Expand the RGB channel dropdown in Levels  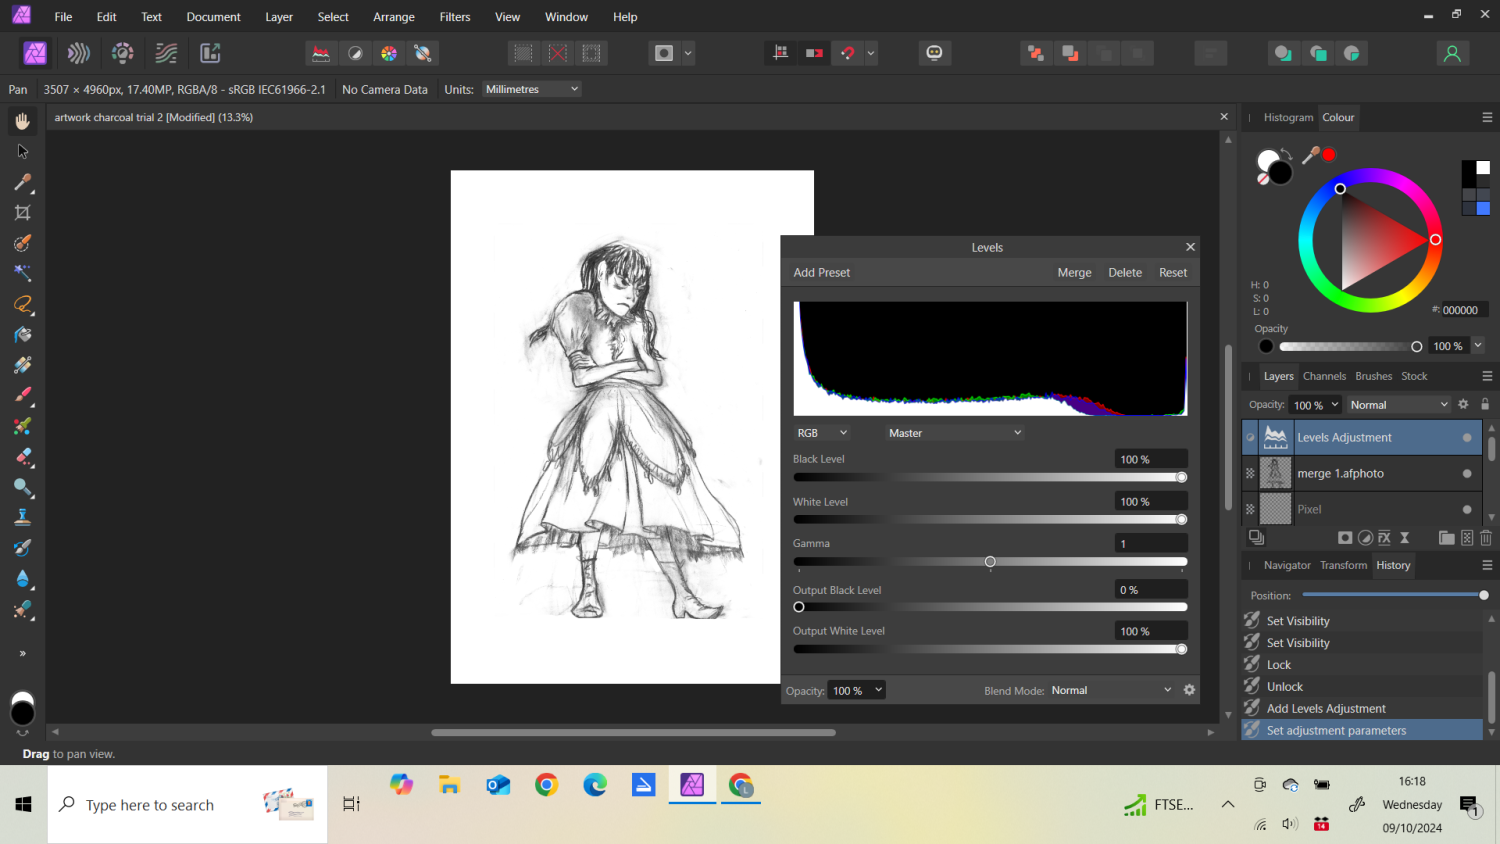click(x=821, y=432)
